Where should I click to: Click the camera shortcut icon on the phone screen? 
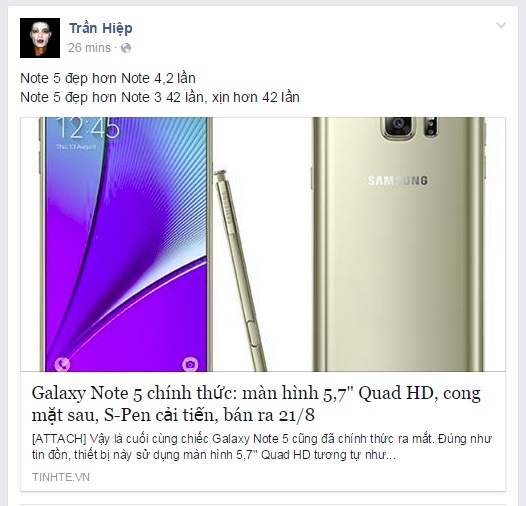(x=190, y=364)
